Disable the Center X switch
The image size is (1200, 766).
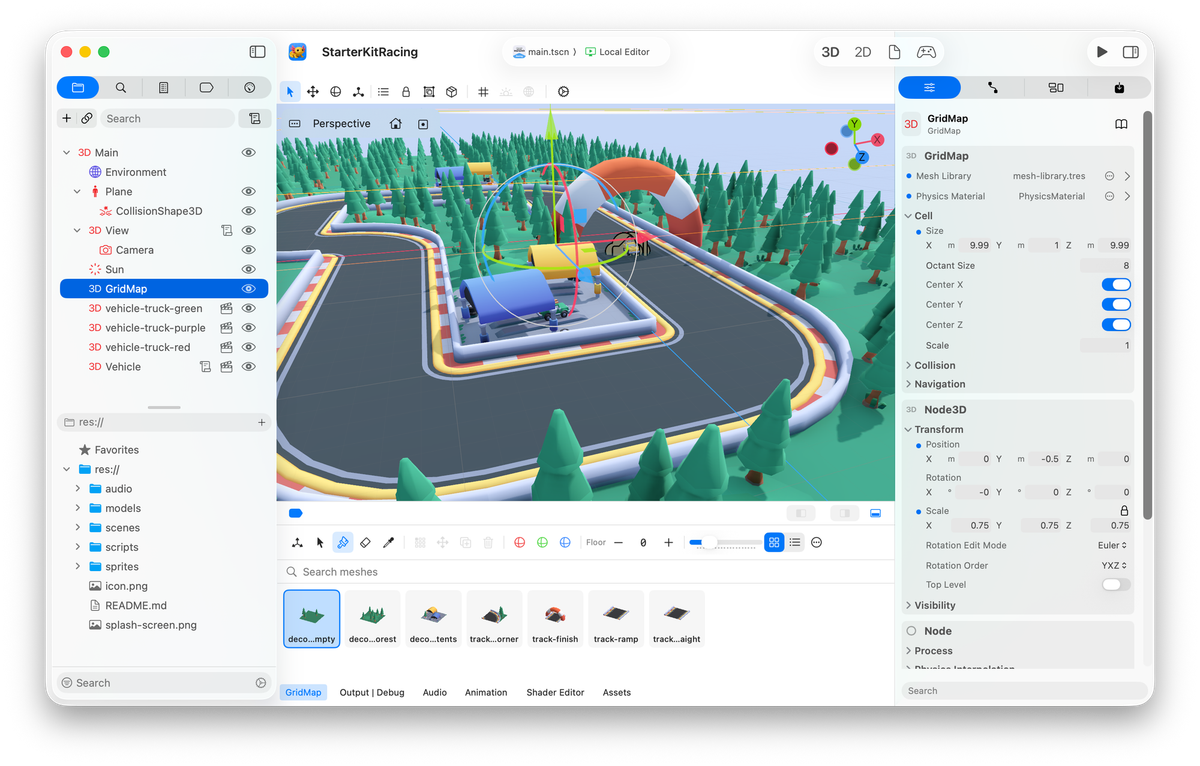[x=1116, y=285]
